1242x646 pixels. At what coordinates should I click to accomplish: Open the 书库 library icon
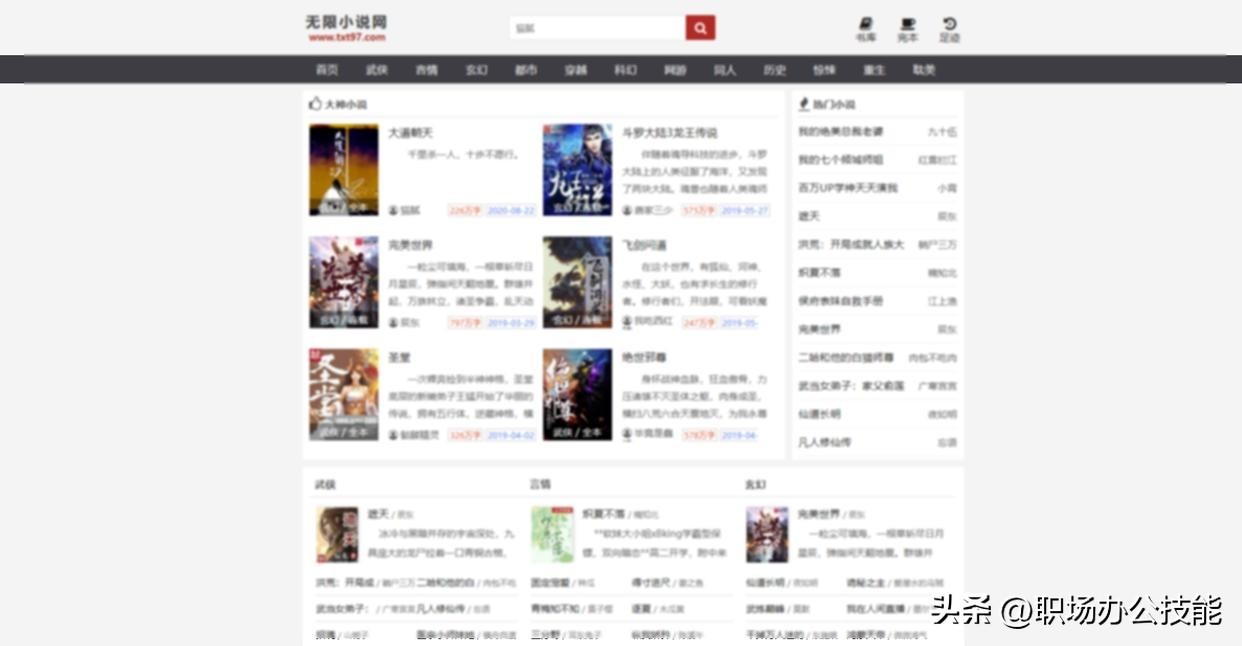point(865,25)
